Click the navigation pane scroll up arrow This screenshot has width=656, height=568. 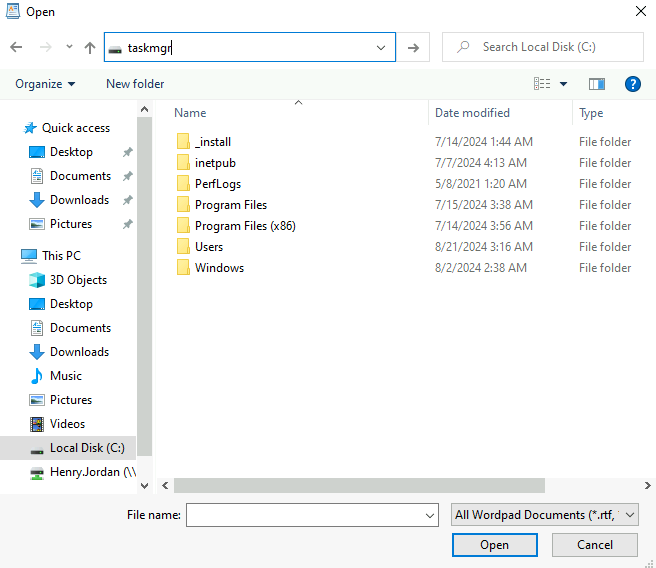point(144,110)
